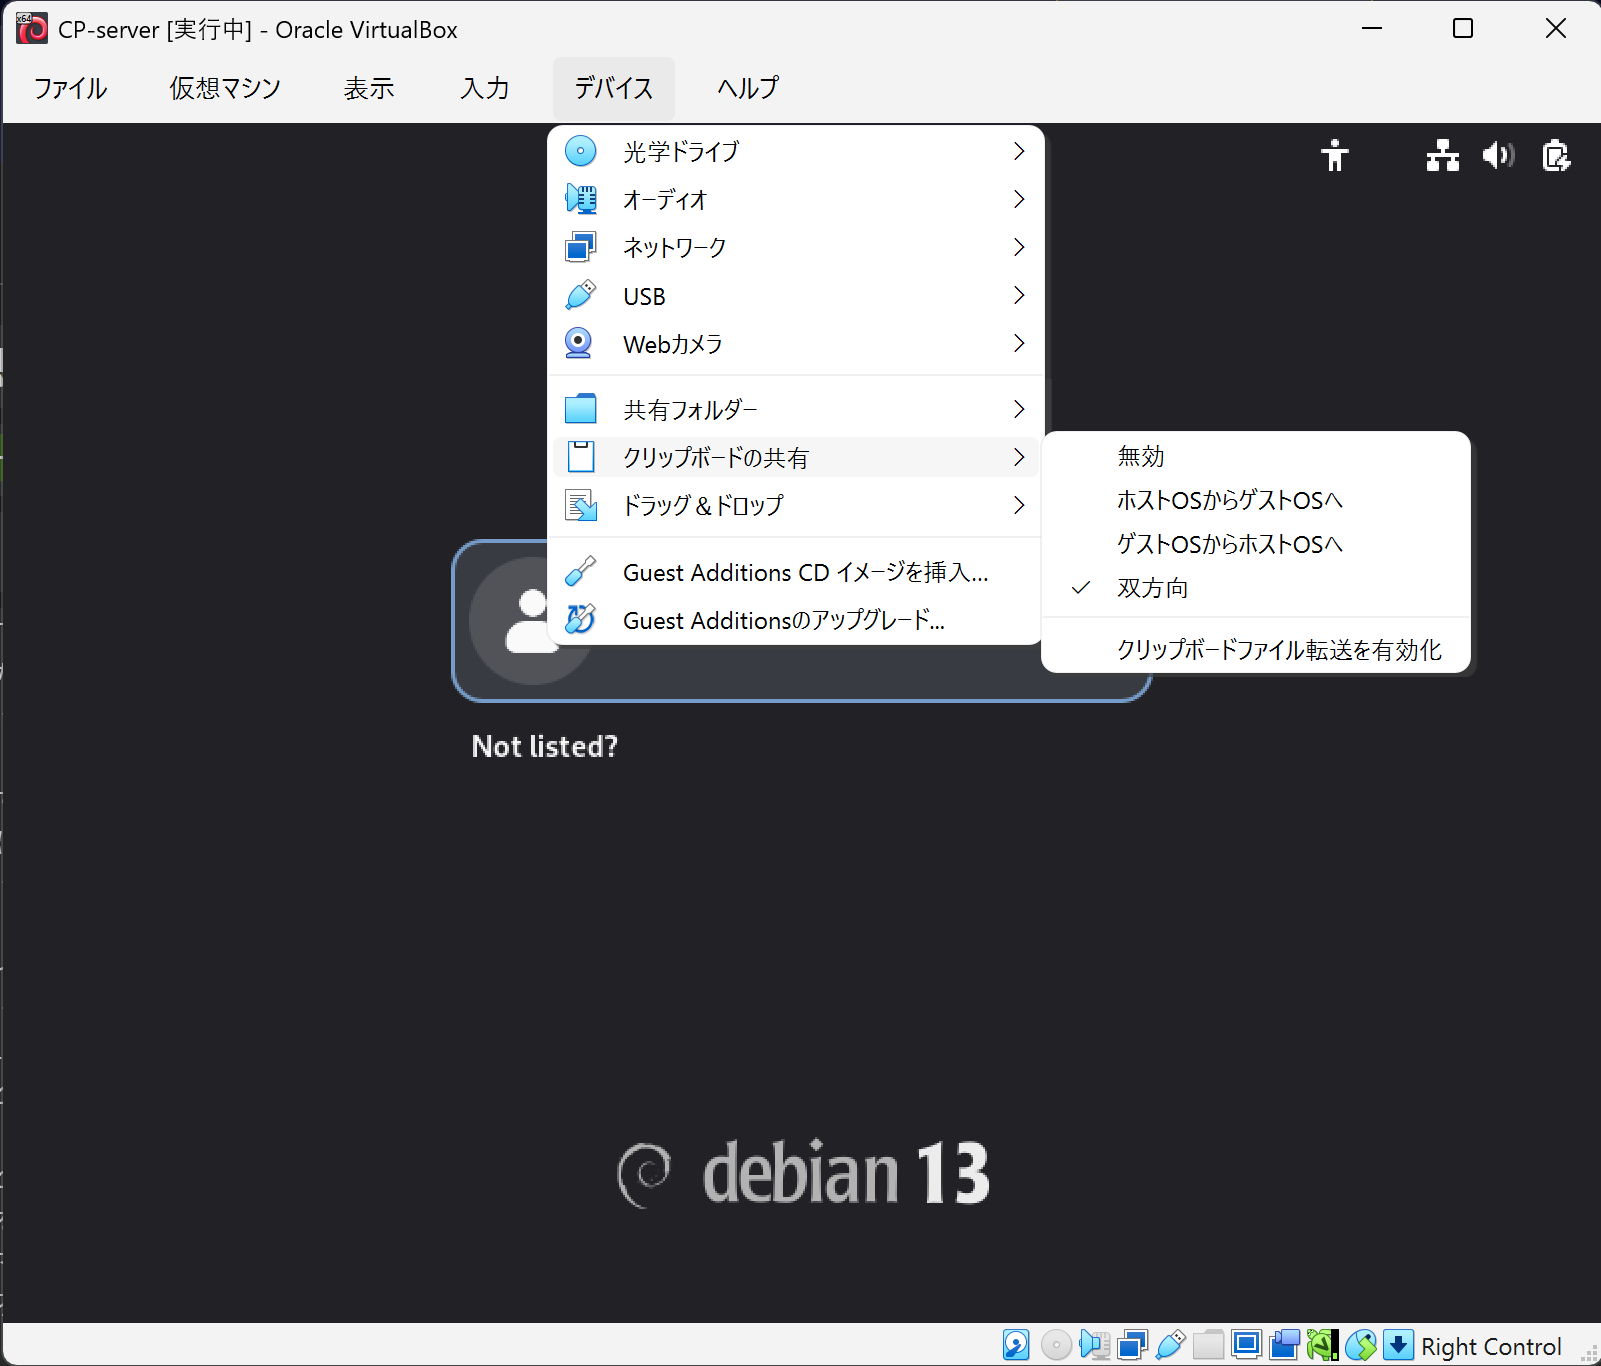Click the hard disk activity status icon
This screenshot has height=1366, width=1601.
pyautogui.click(x=1016, y=1345)
